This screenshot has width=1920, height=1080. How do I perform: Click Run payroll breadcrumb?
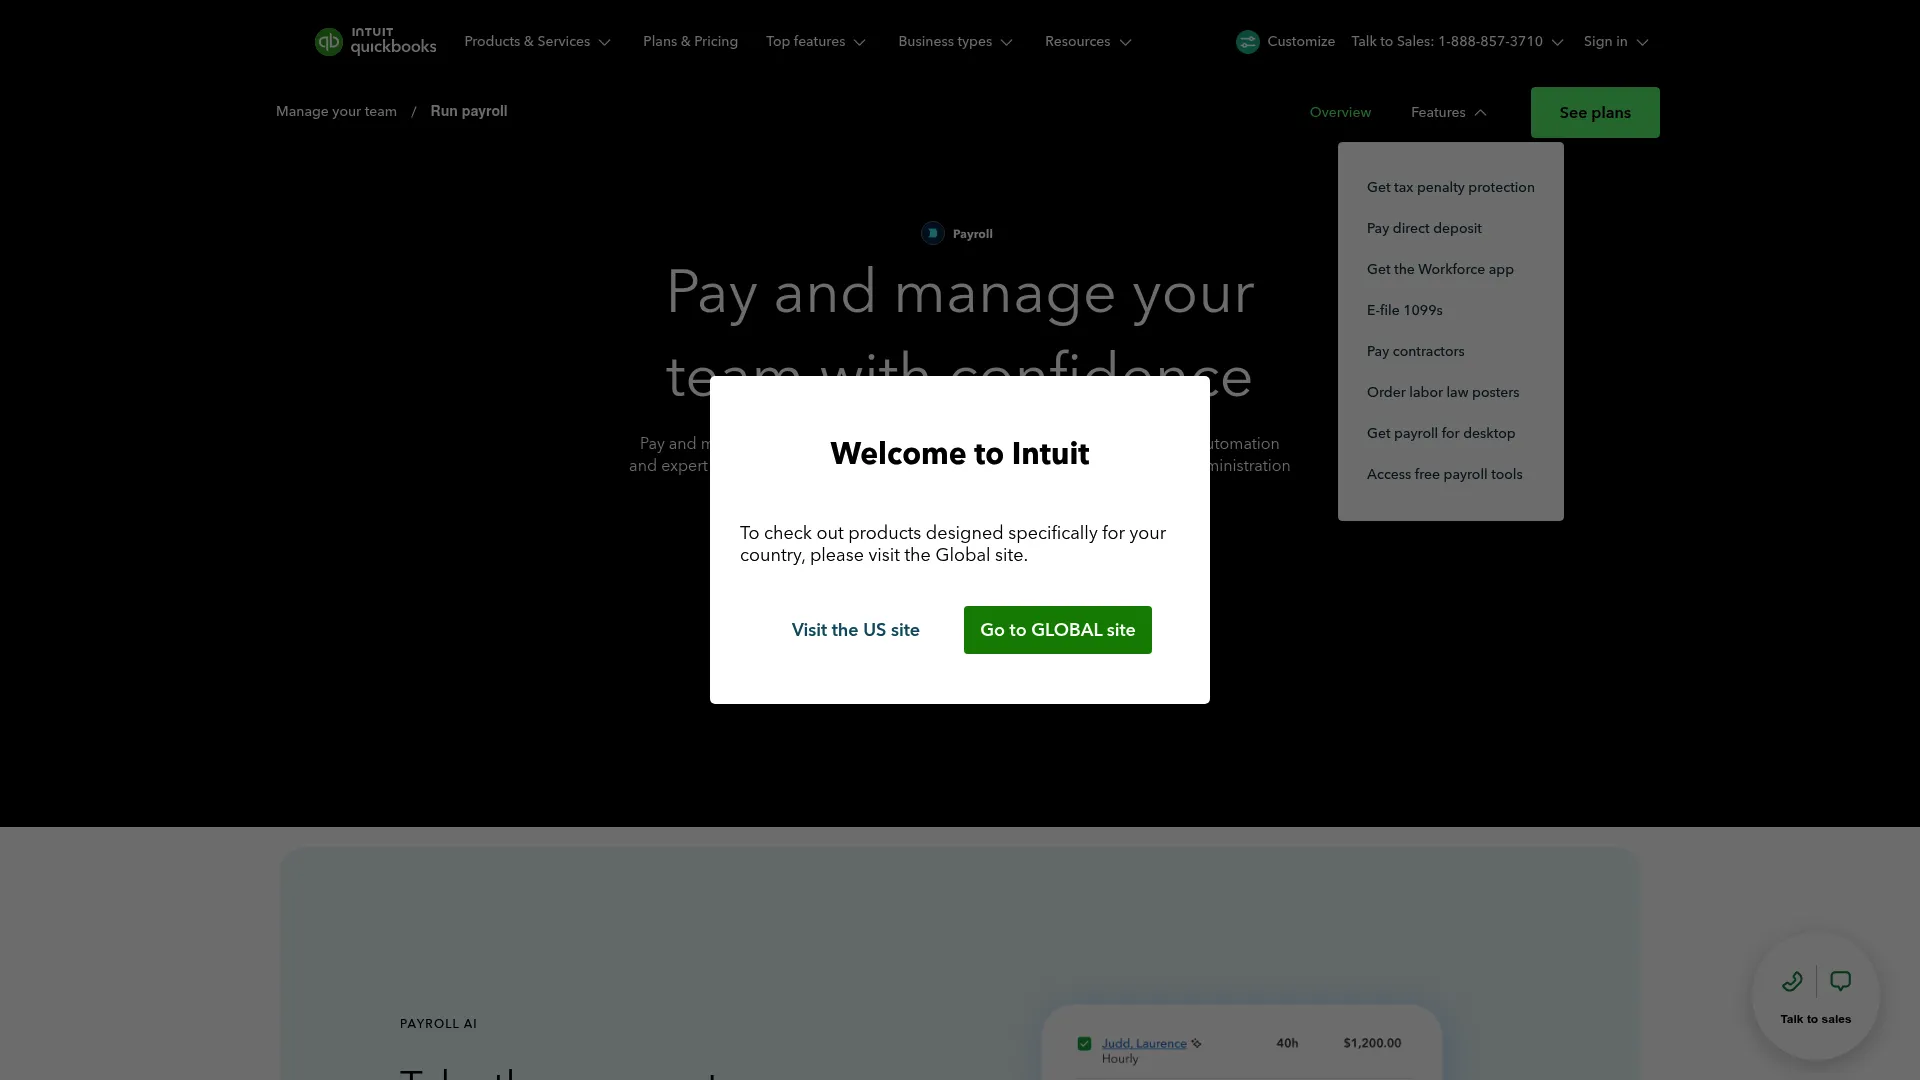[469, 111]
